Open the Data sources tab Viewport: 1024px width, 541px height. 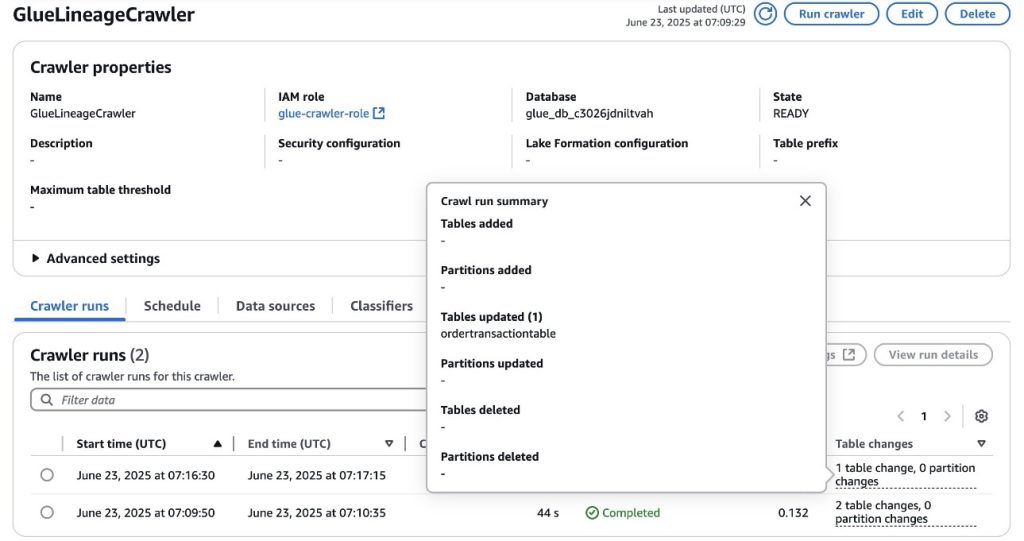[275, 306]
